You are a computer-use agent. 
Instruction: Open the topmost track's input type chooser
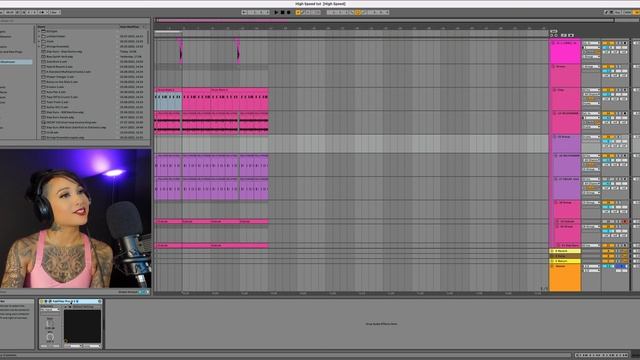tap(591, 43)
